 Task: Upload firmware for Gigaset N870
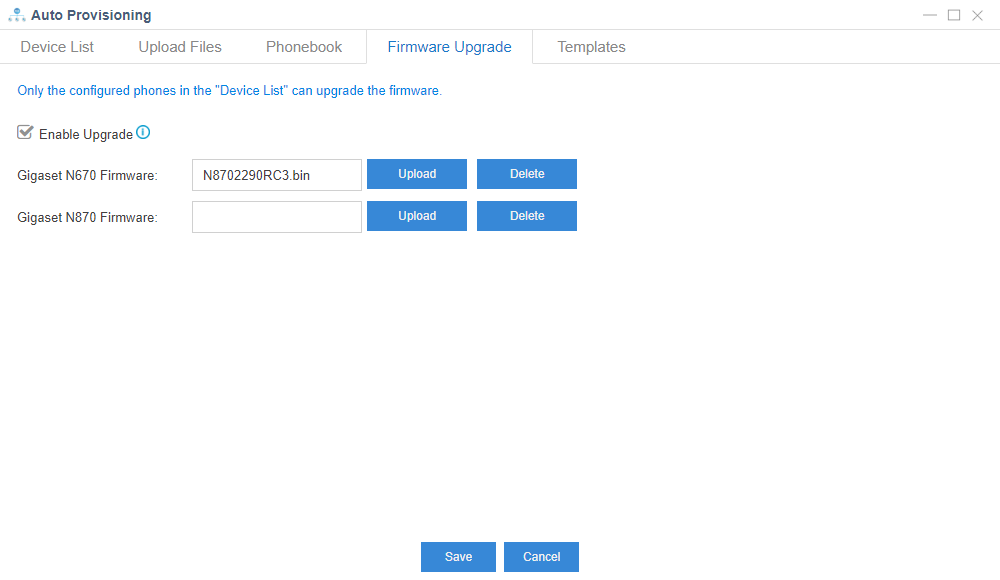tap(417, 216)
